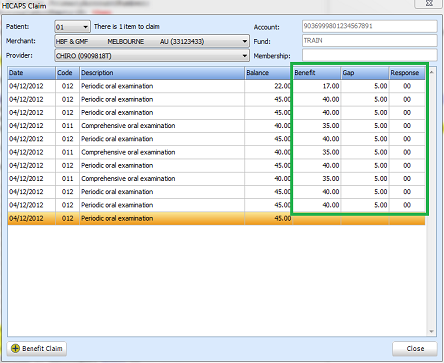Click "There is 1 item to claim" text
The image size is (444, 363).
127,27
